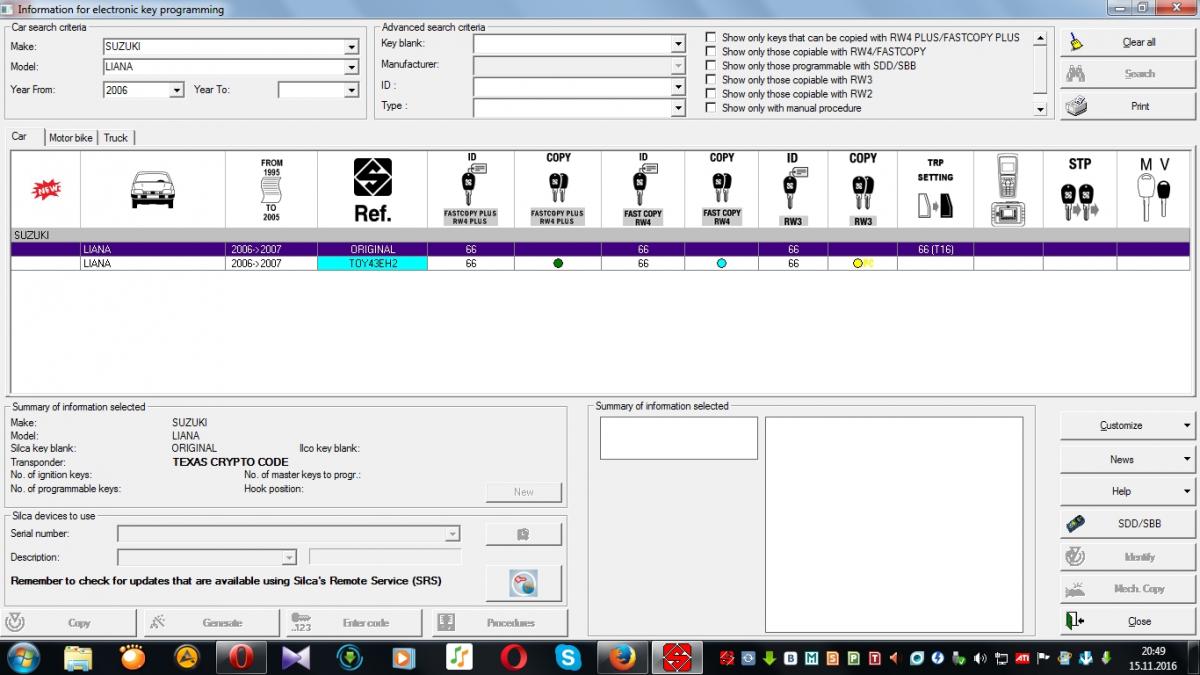Open the Year To dropdown

[x=351, y=90]
